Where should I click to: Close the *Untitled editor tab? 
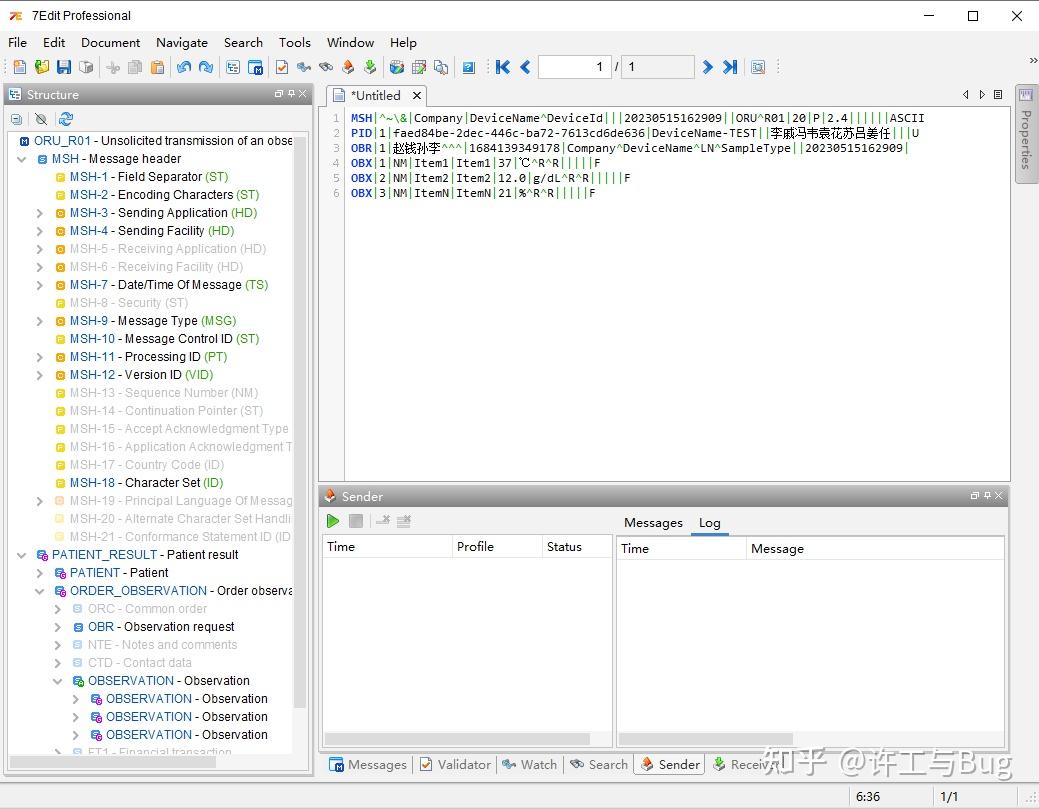tap(416, 96)
